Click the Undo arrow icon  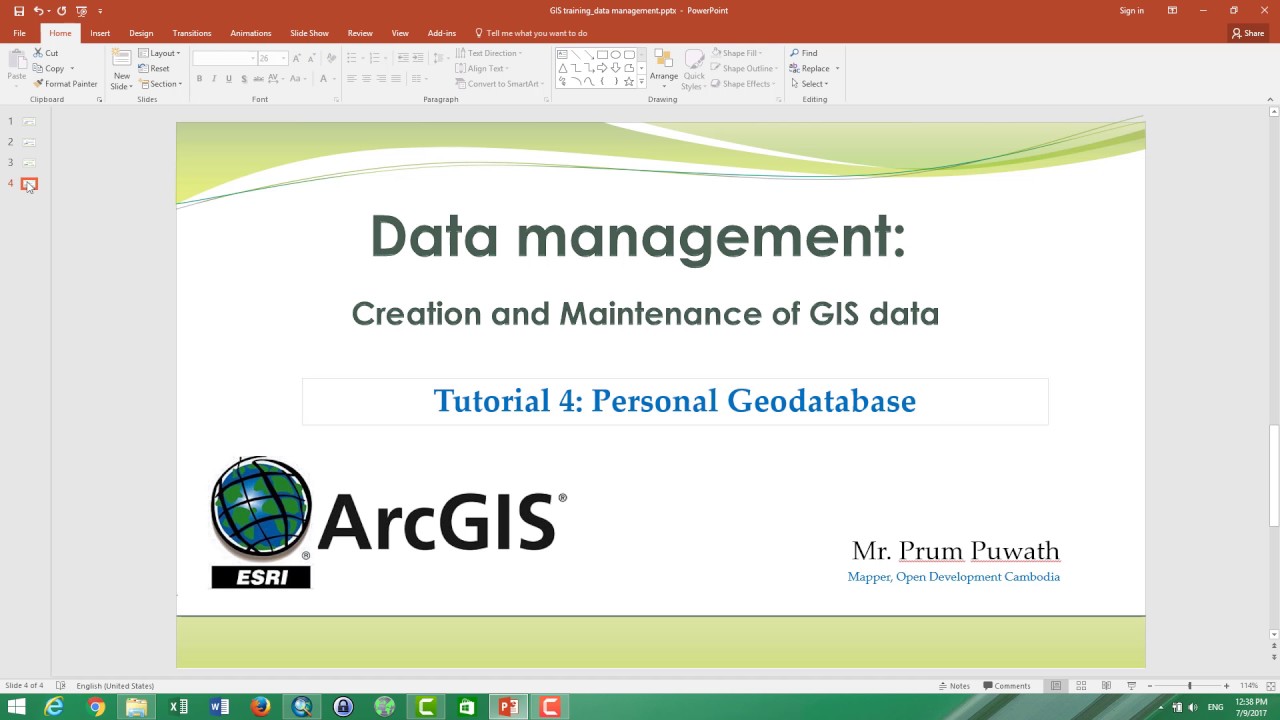pos(38,11)
